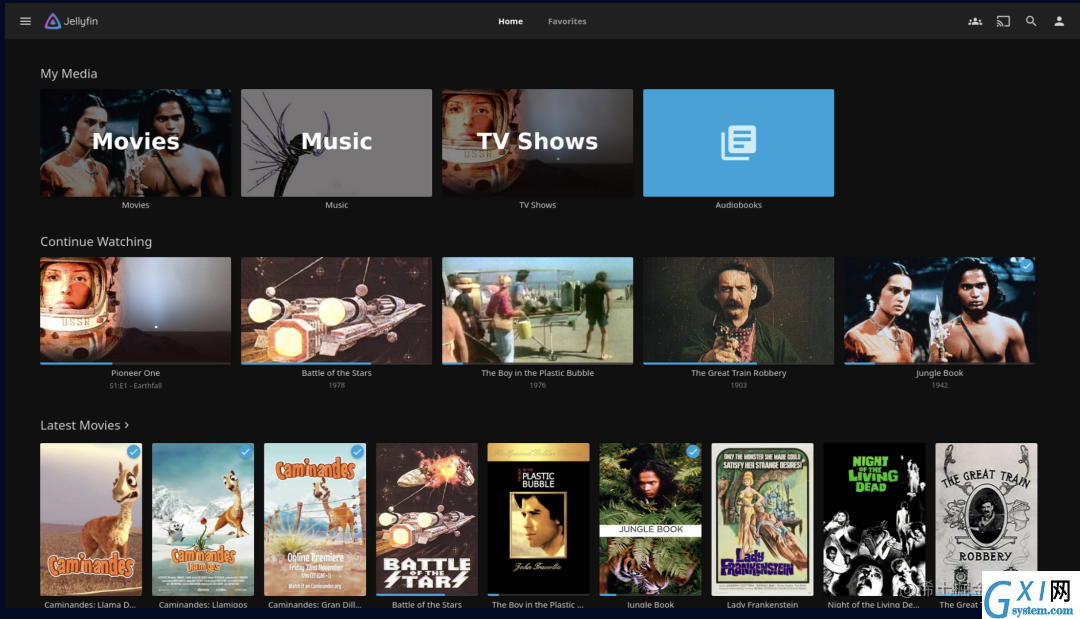Switch to the Home tab

[510, 21]
